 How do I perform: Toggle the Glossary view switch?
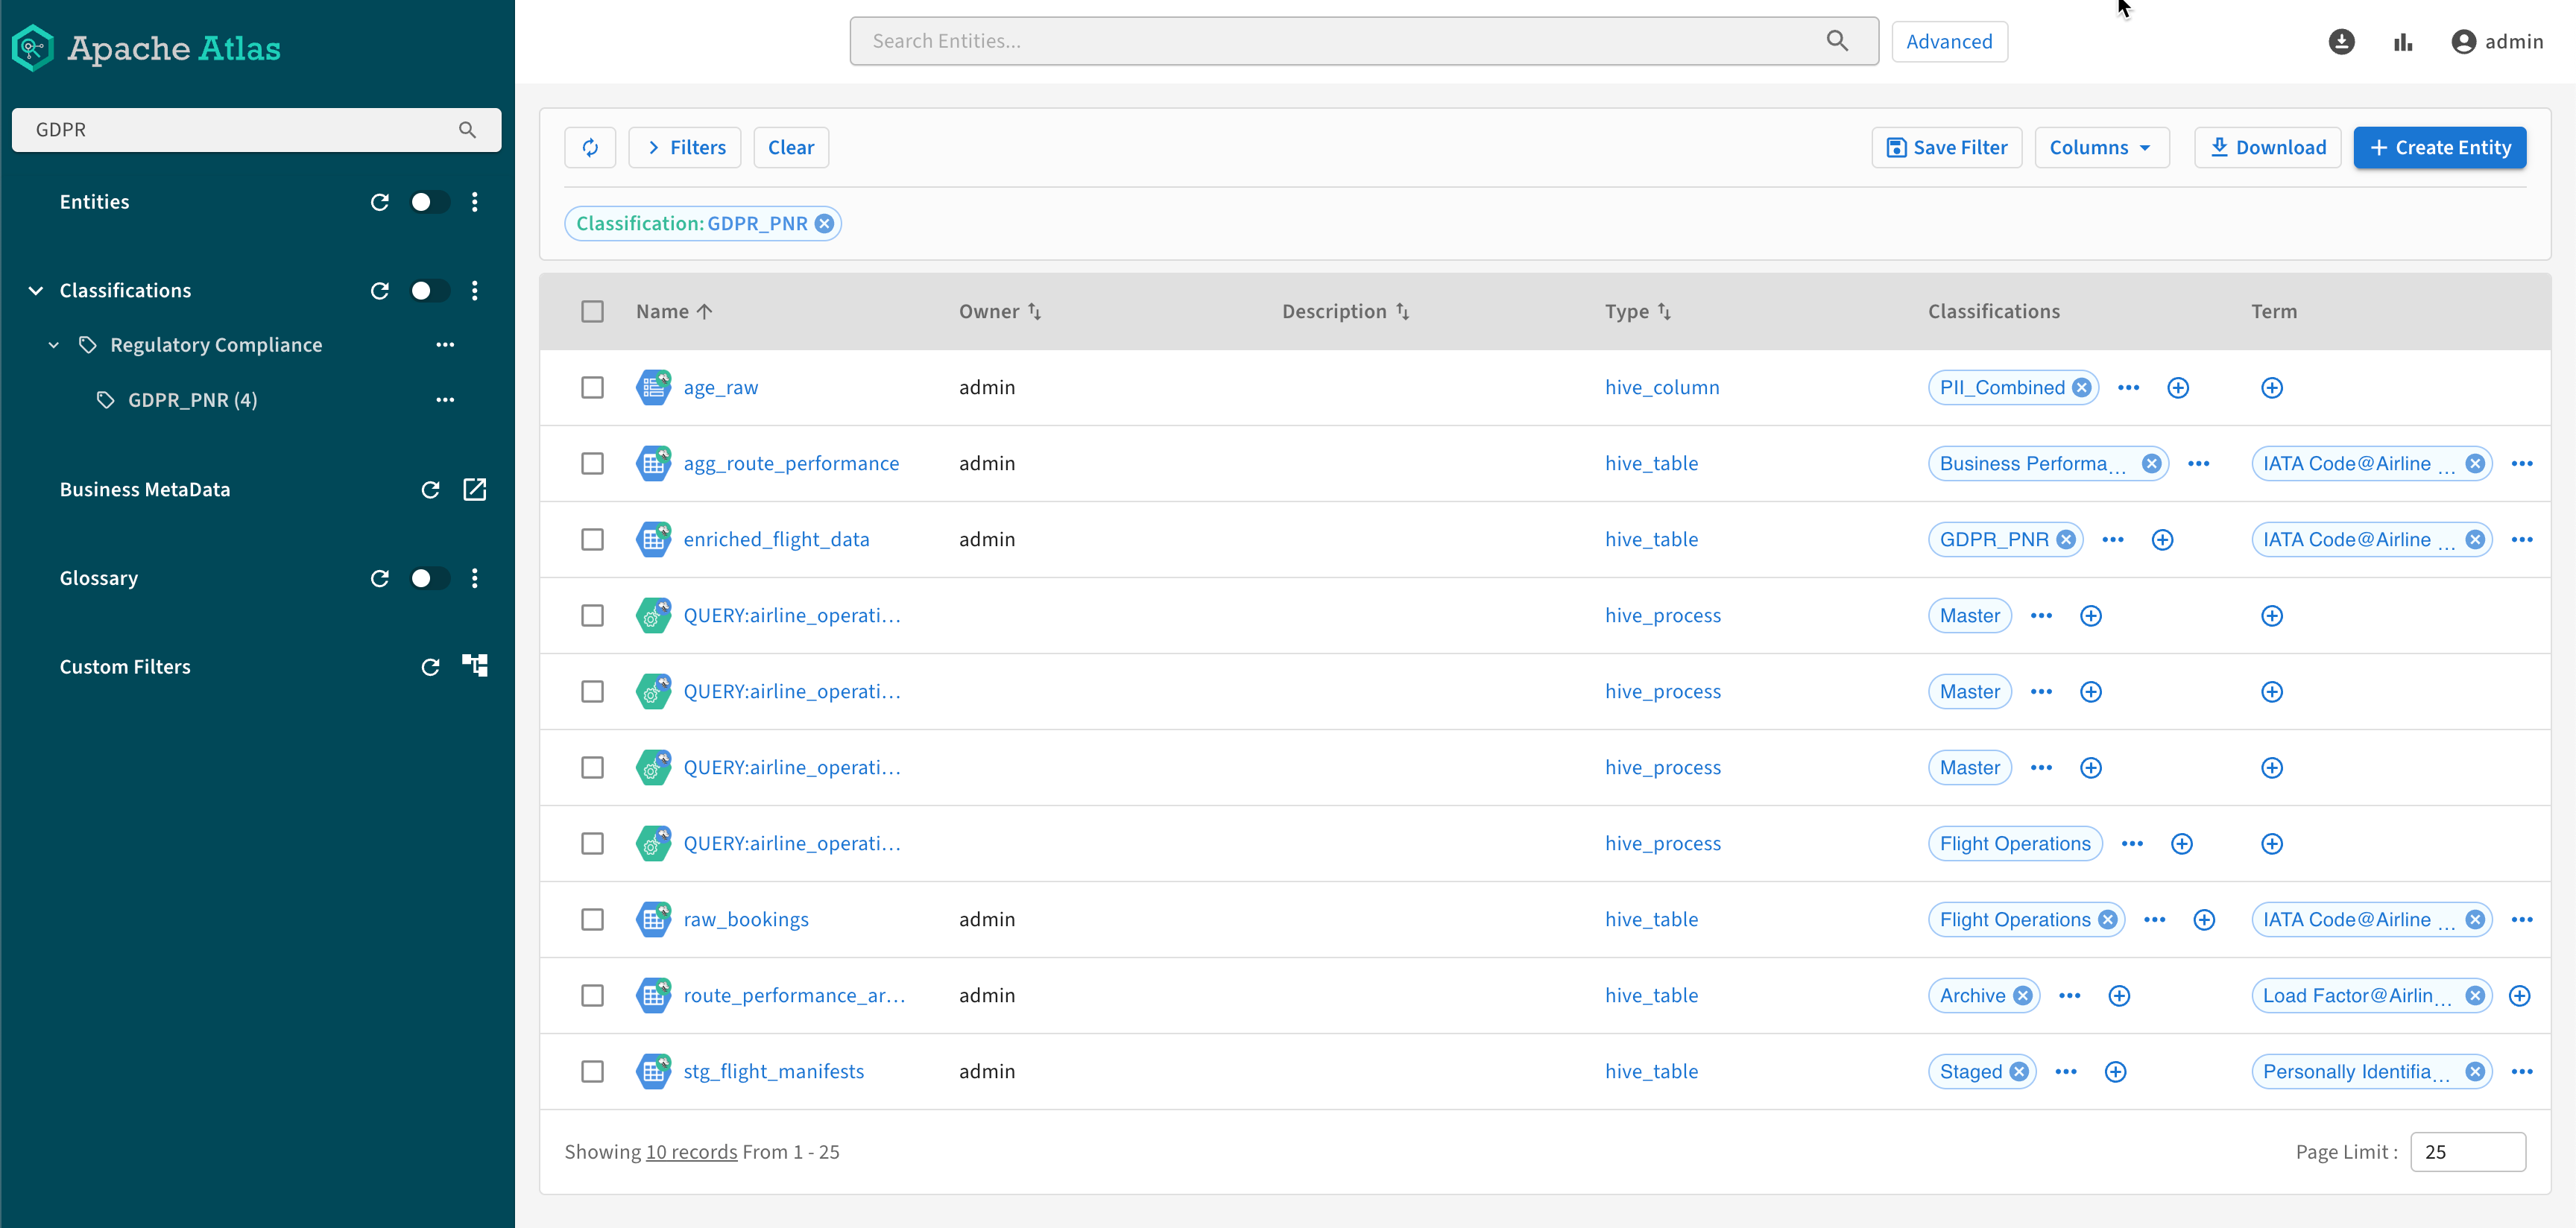429,579
